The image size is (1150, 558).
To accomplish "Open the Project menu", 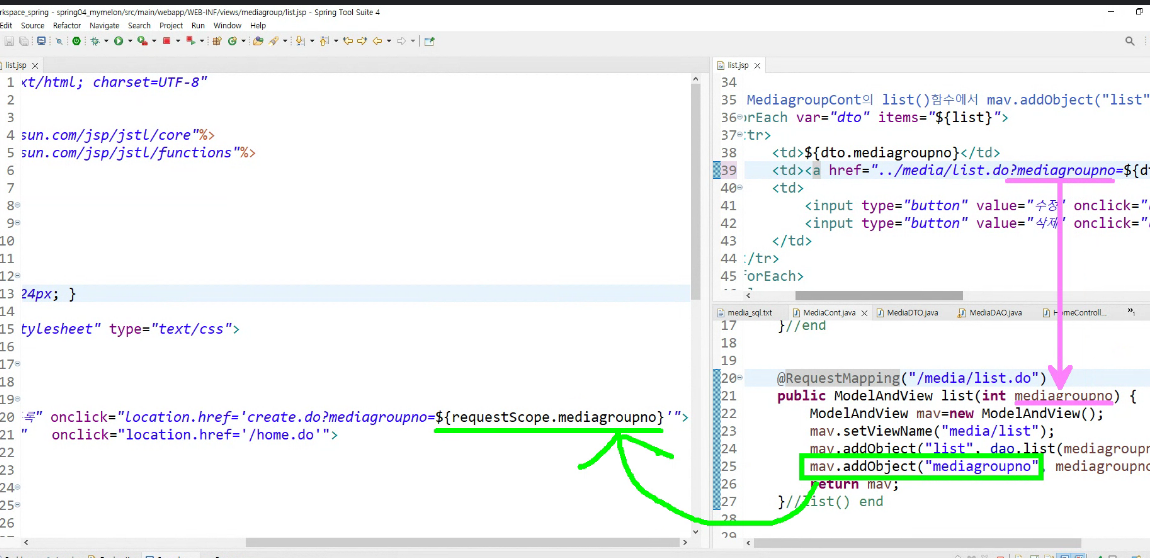I will (x=171, y=25).
